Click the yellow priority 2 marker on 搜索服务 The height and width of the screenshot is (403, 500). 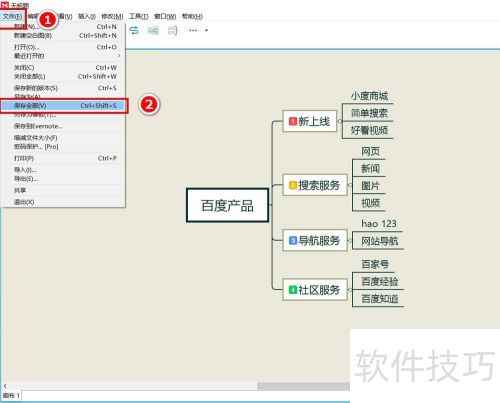(293, 185)
